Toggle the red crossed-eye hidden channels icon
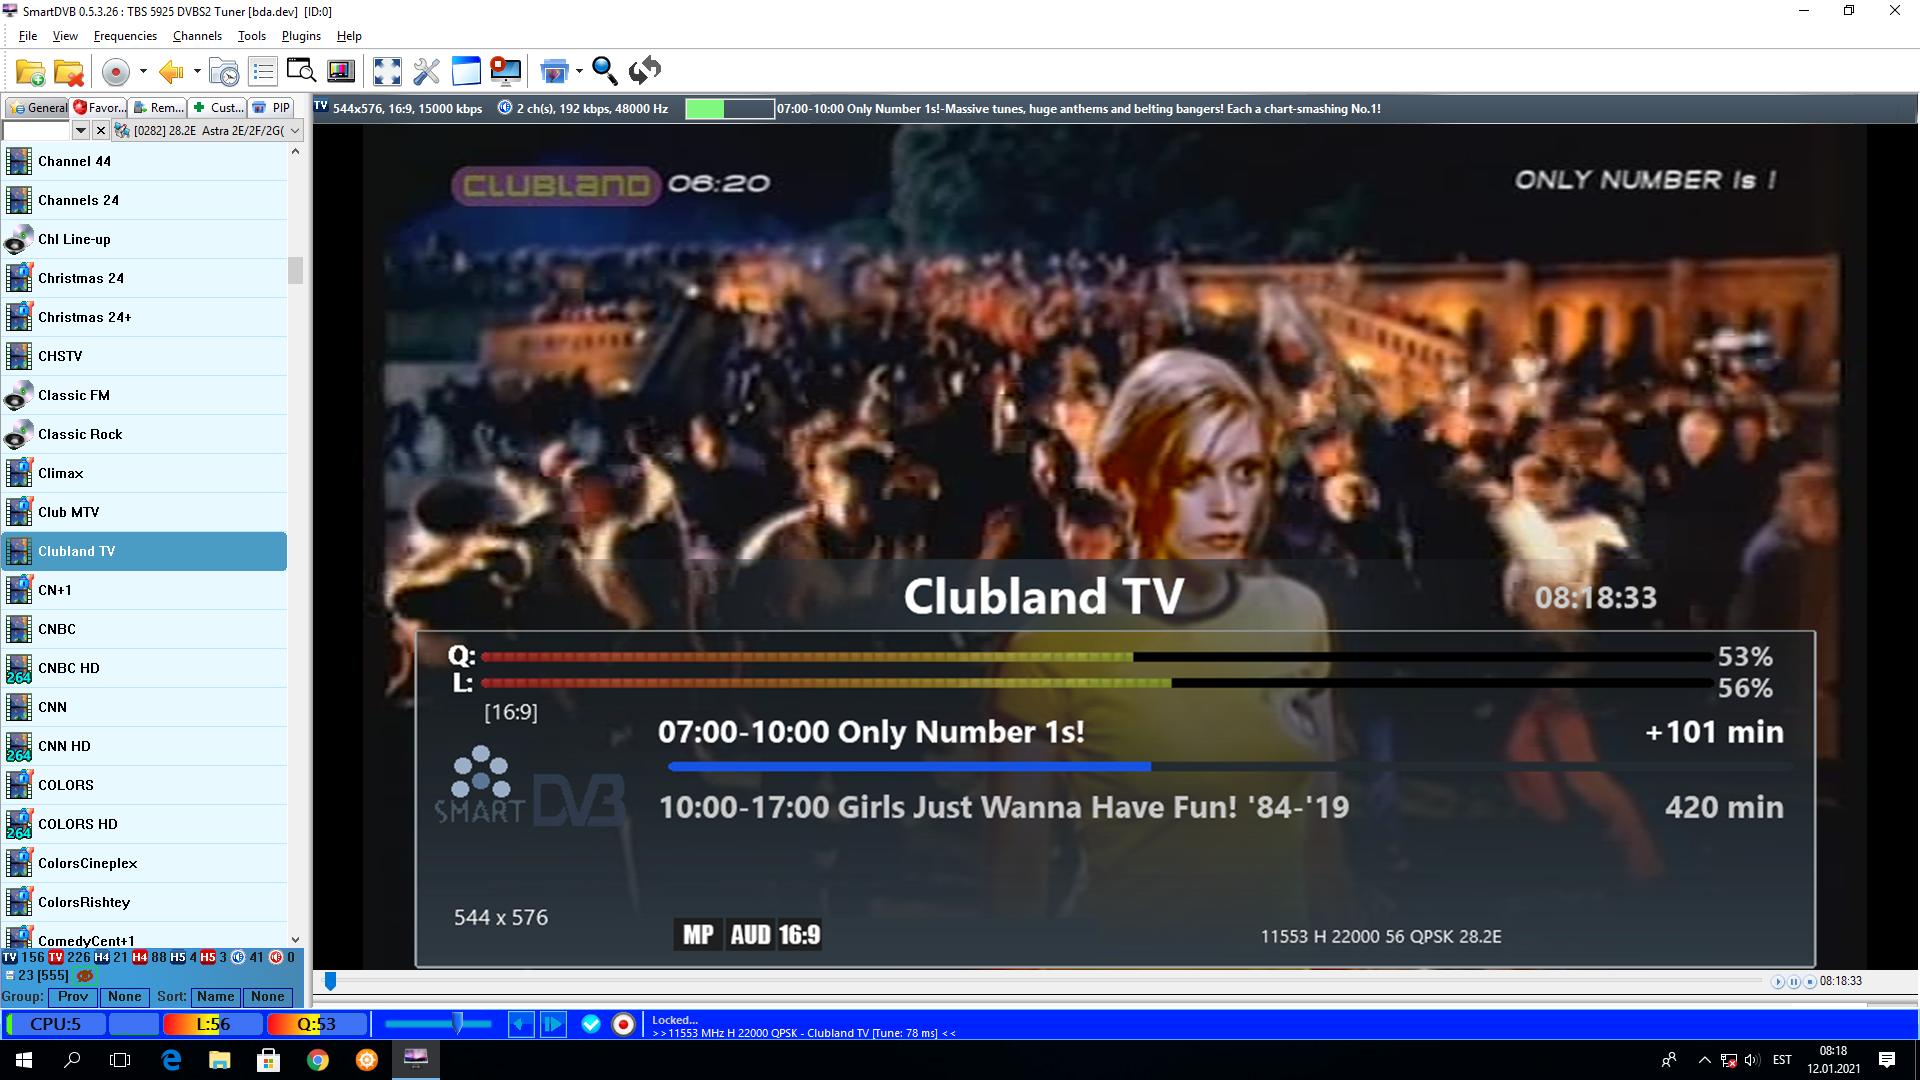 coord(85,975)
